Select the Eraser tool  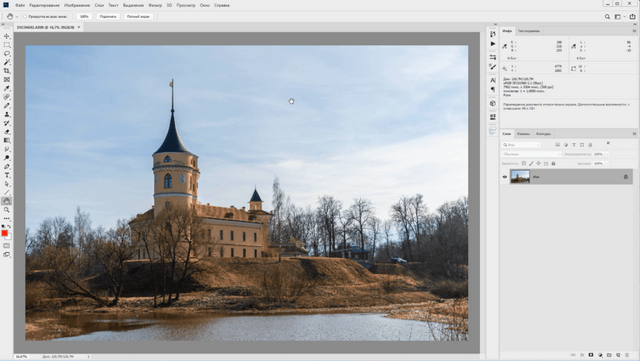[x=7, y=132]
